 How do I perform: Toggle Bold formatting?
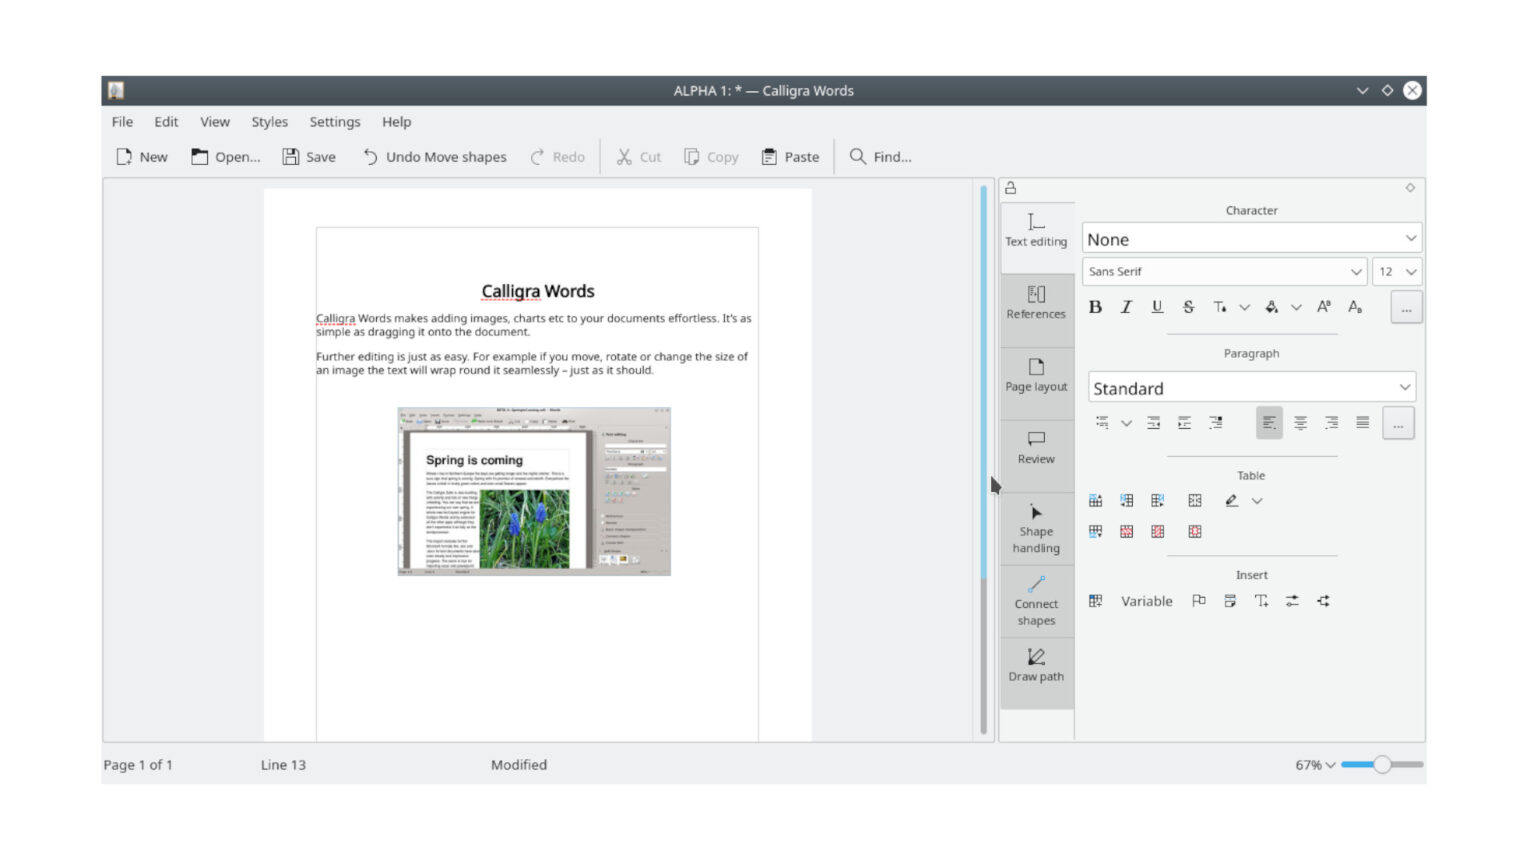click(x=1096, y=307)
